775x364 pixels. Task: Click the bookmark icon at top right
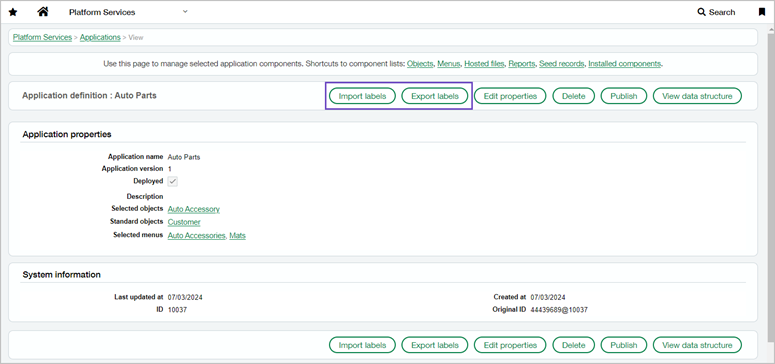coord(762,12)
